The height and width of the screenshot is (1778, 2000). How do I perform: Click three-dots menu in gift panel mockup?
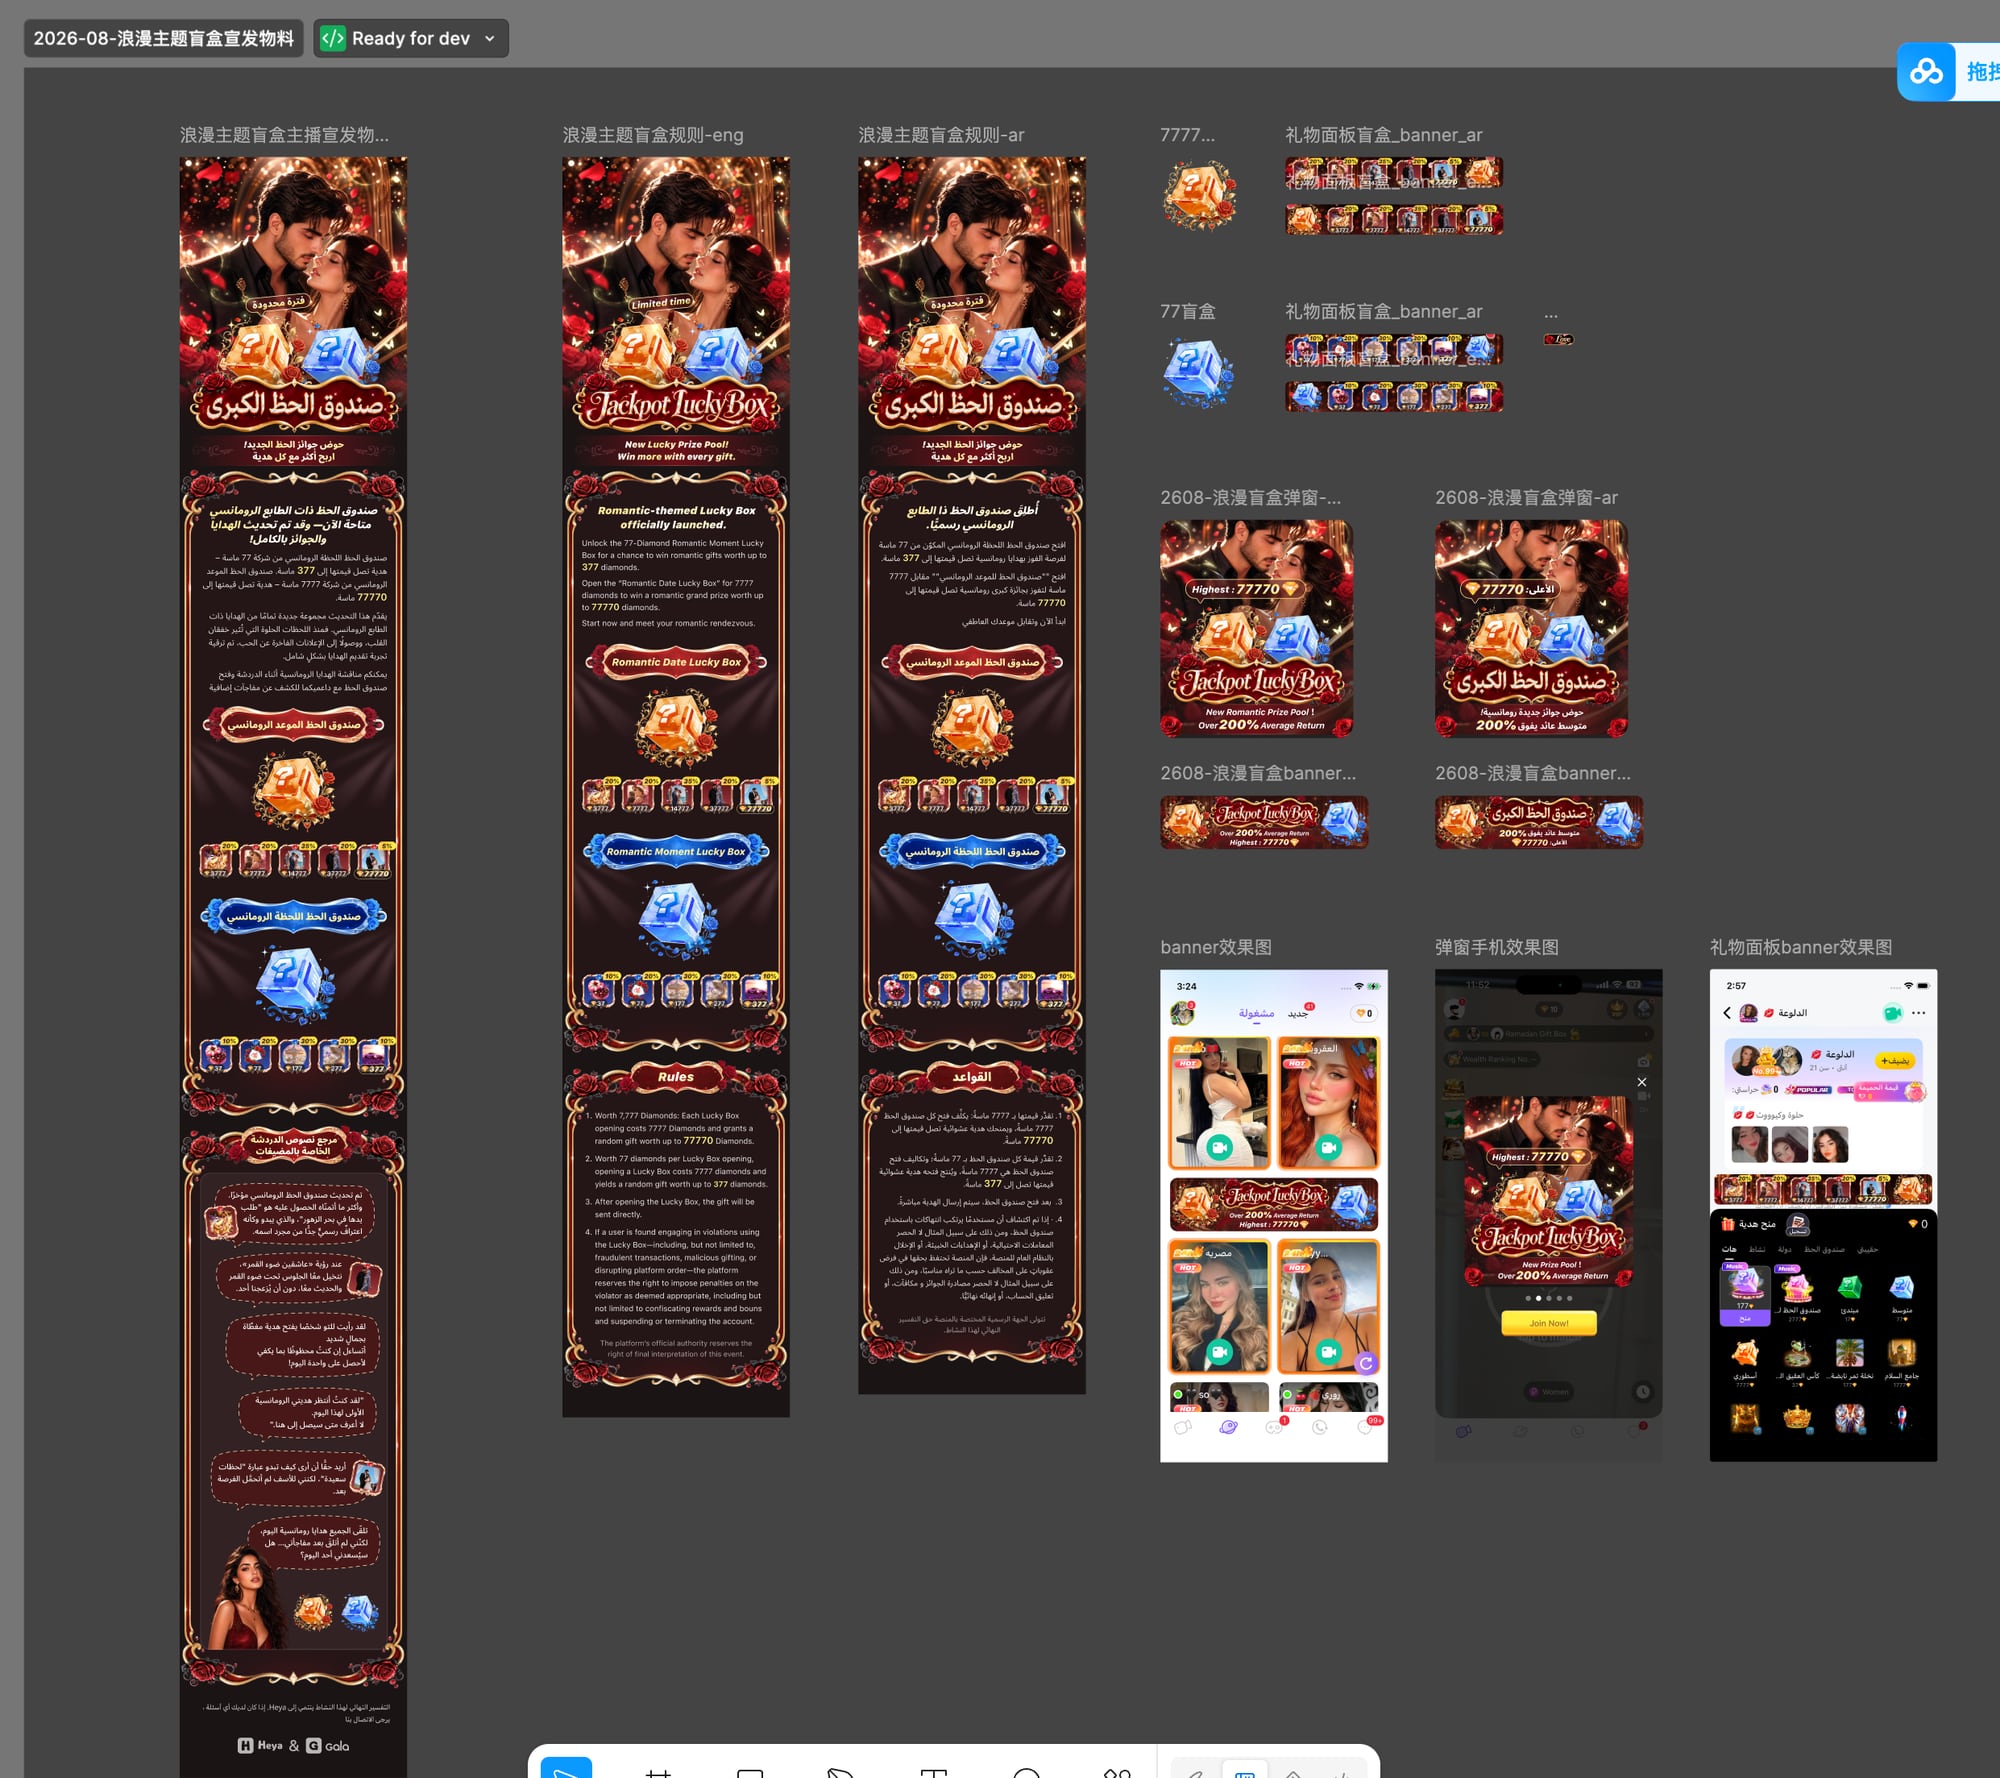(1918, 1013)
